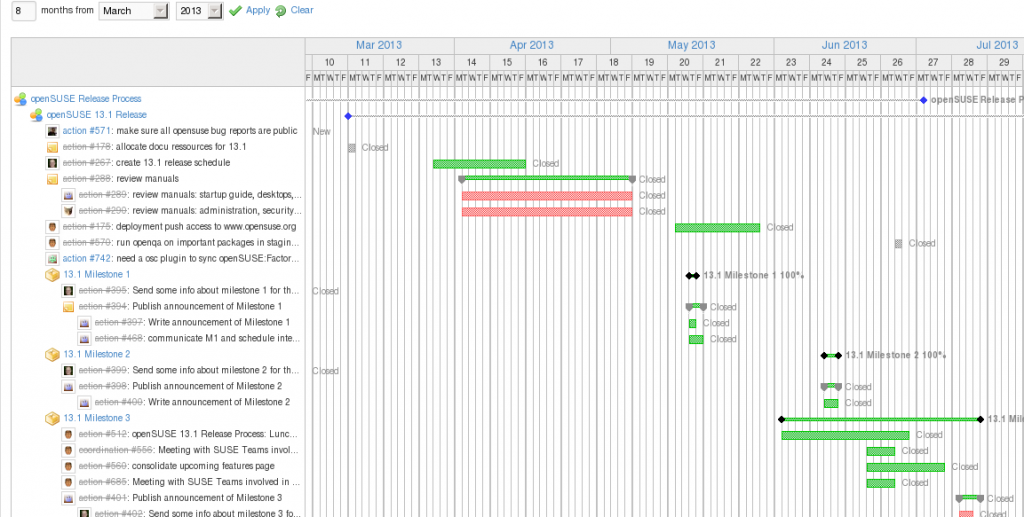Click the avatar beside action #401

point(69,498)
